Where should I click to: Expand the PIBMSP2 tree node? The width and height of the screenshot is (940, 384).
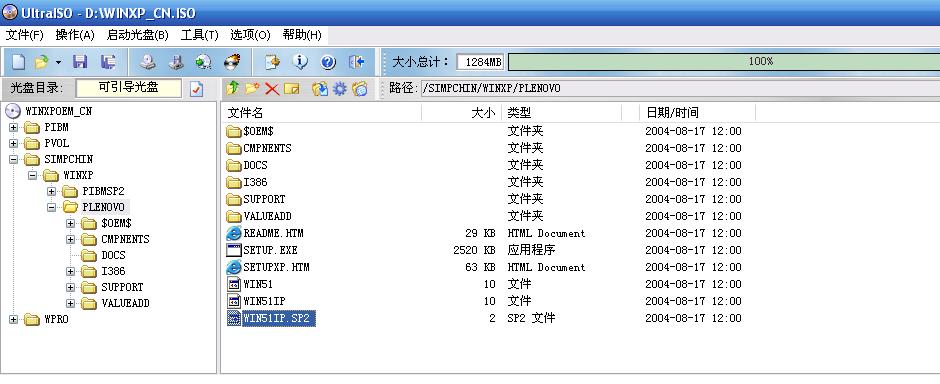52,192
